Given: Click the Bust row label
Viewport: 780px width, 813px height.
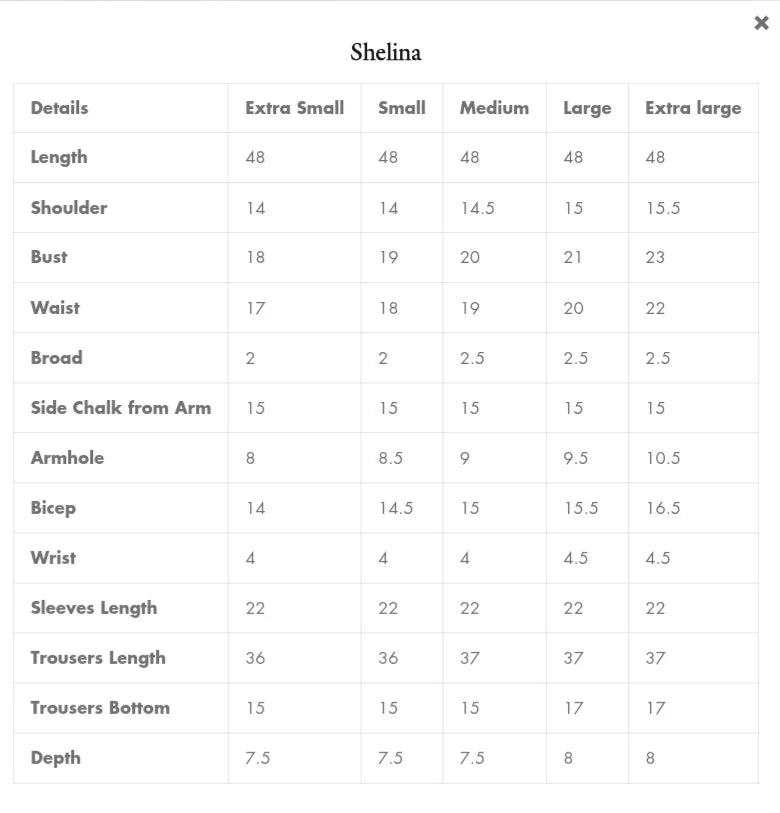Looking at the screenshot, I should [48, 257].
